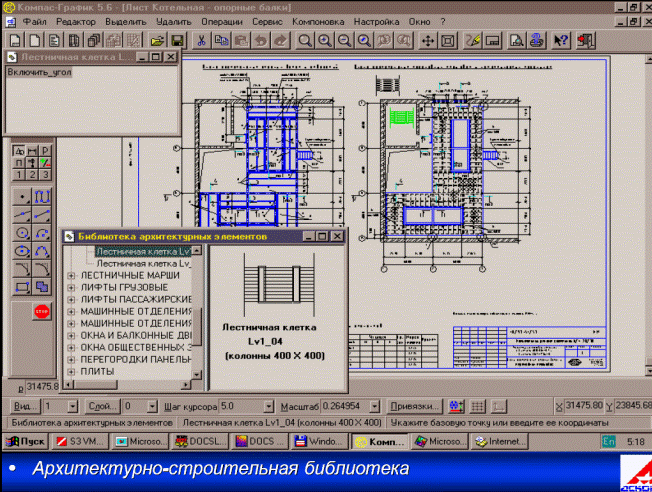This screenshot has height=492, width=652.
Task: Select the Ellipse drawing tool
Action: [x=22, y=251]
